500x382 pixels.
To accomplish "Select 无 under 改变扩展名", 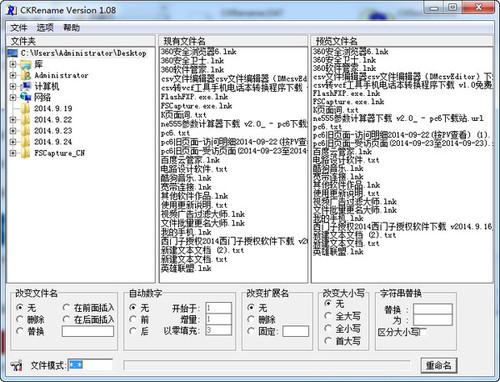I will coord(251,307).
